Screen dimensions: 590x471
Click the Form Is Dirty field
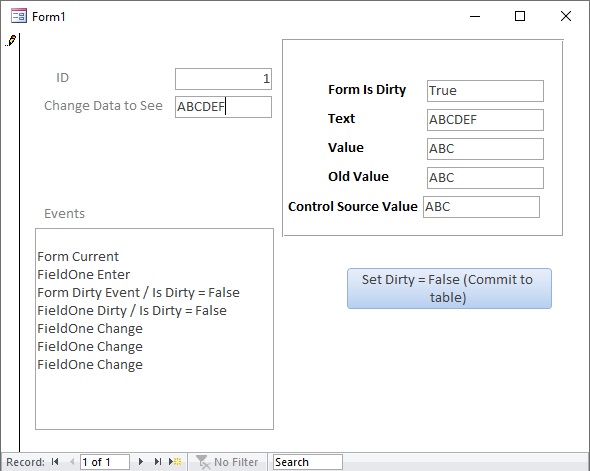point(485,91)
